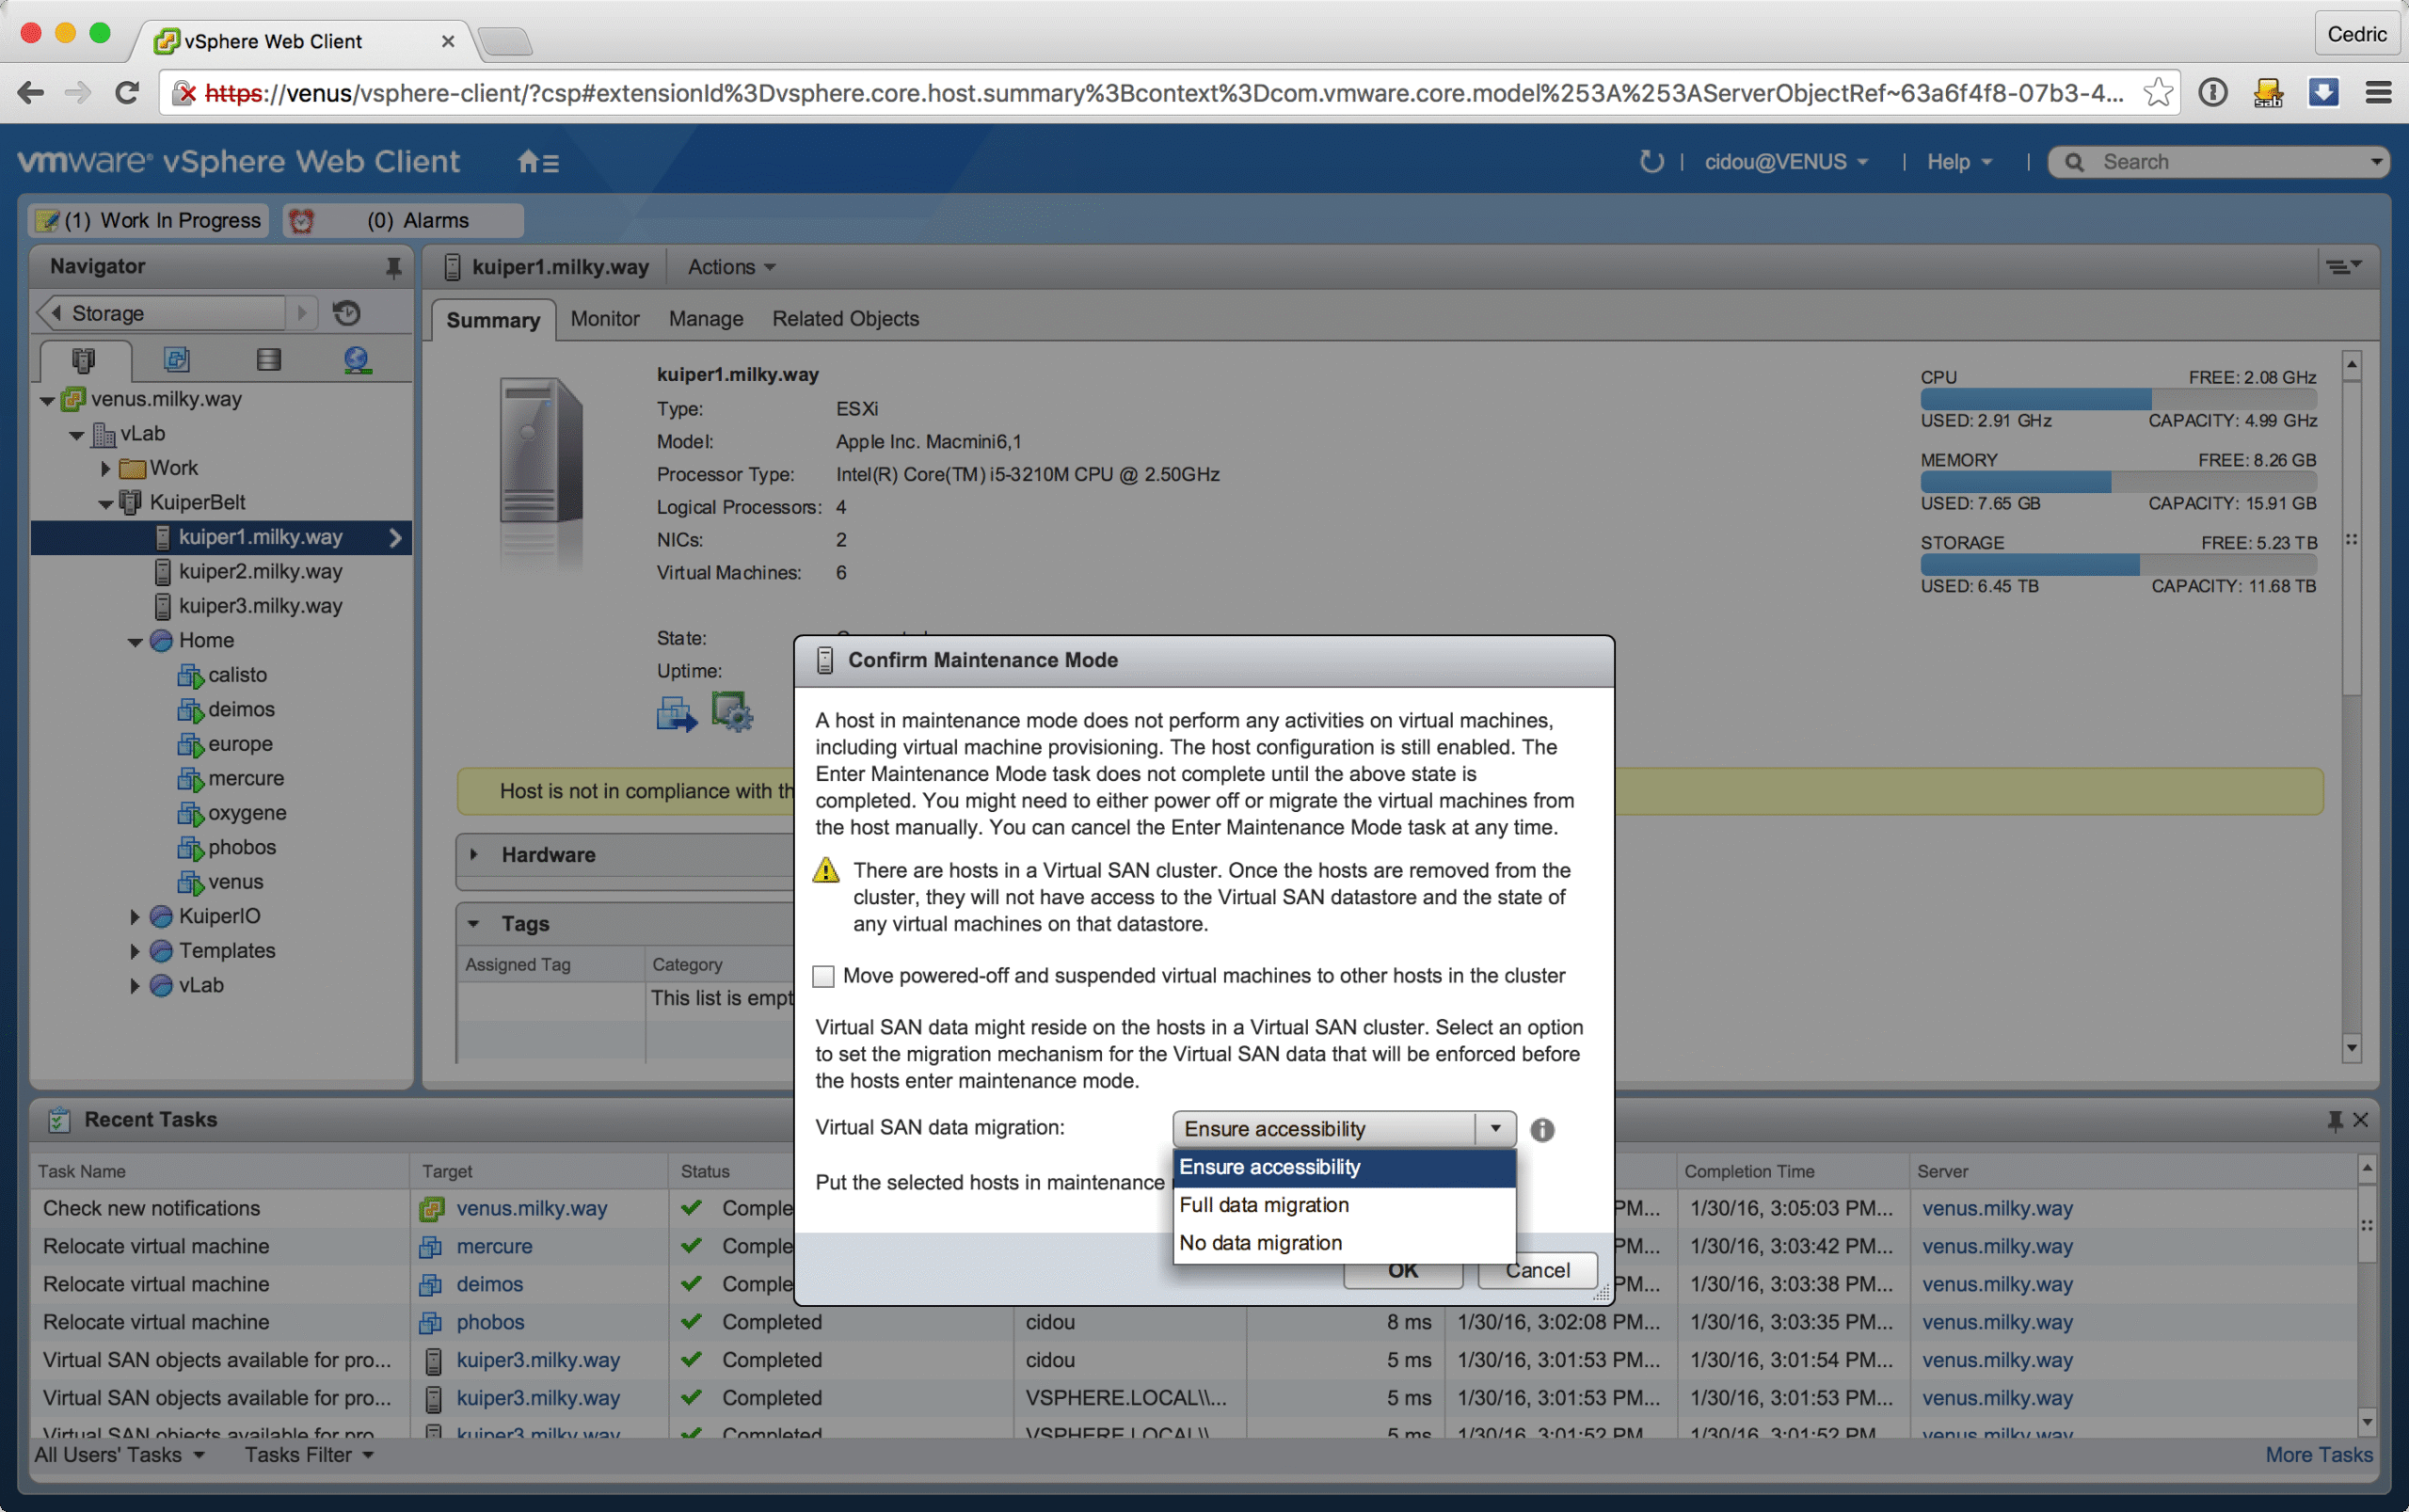Select Full data migration option
Image resolution: width=2409 pixels, height=1512 pixels.
coord(1264,1205)
